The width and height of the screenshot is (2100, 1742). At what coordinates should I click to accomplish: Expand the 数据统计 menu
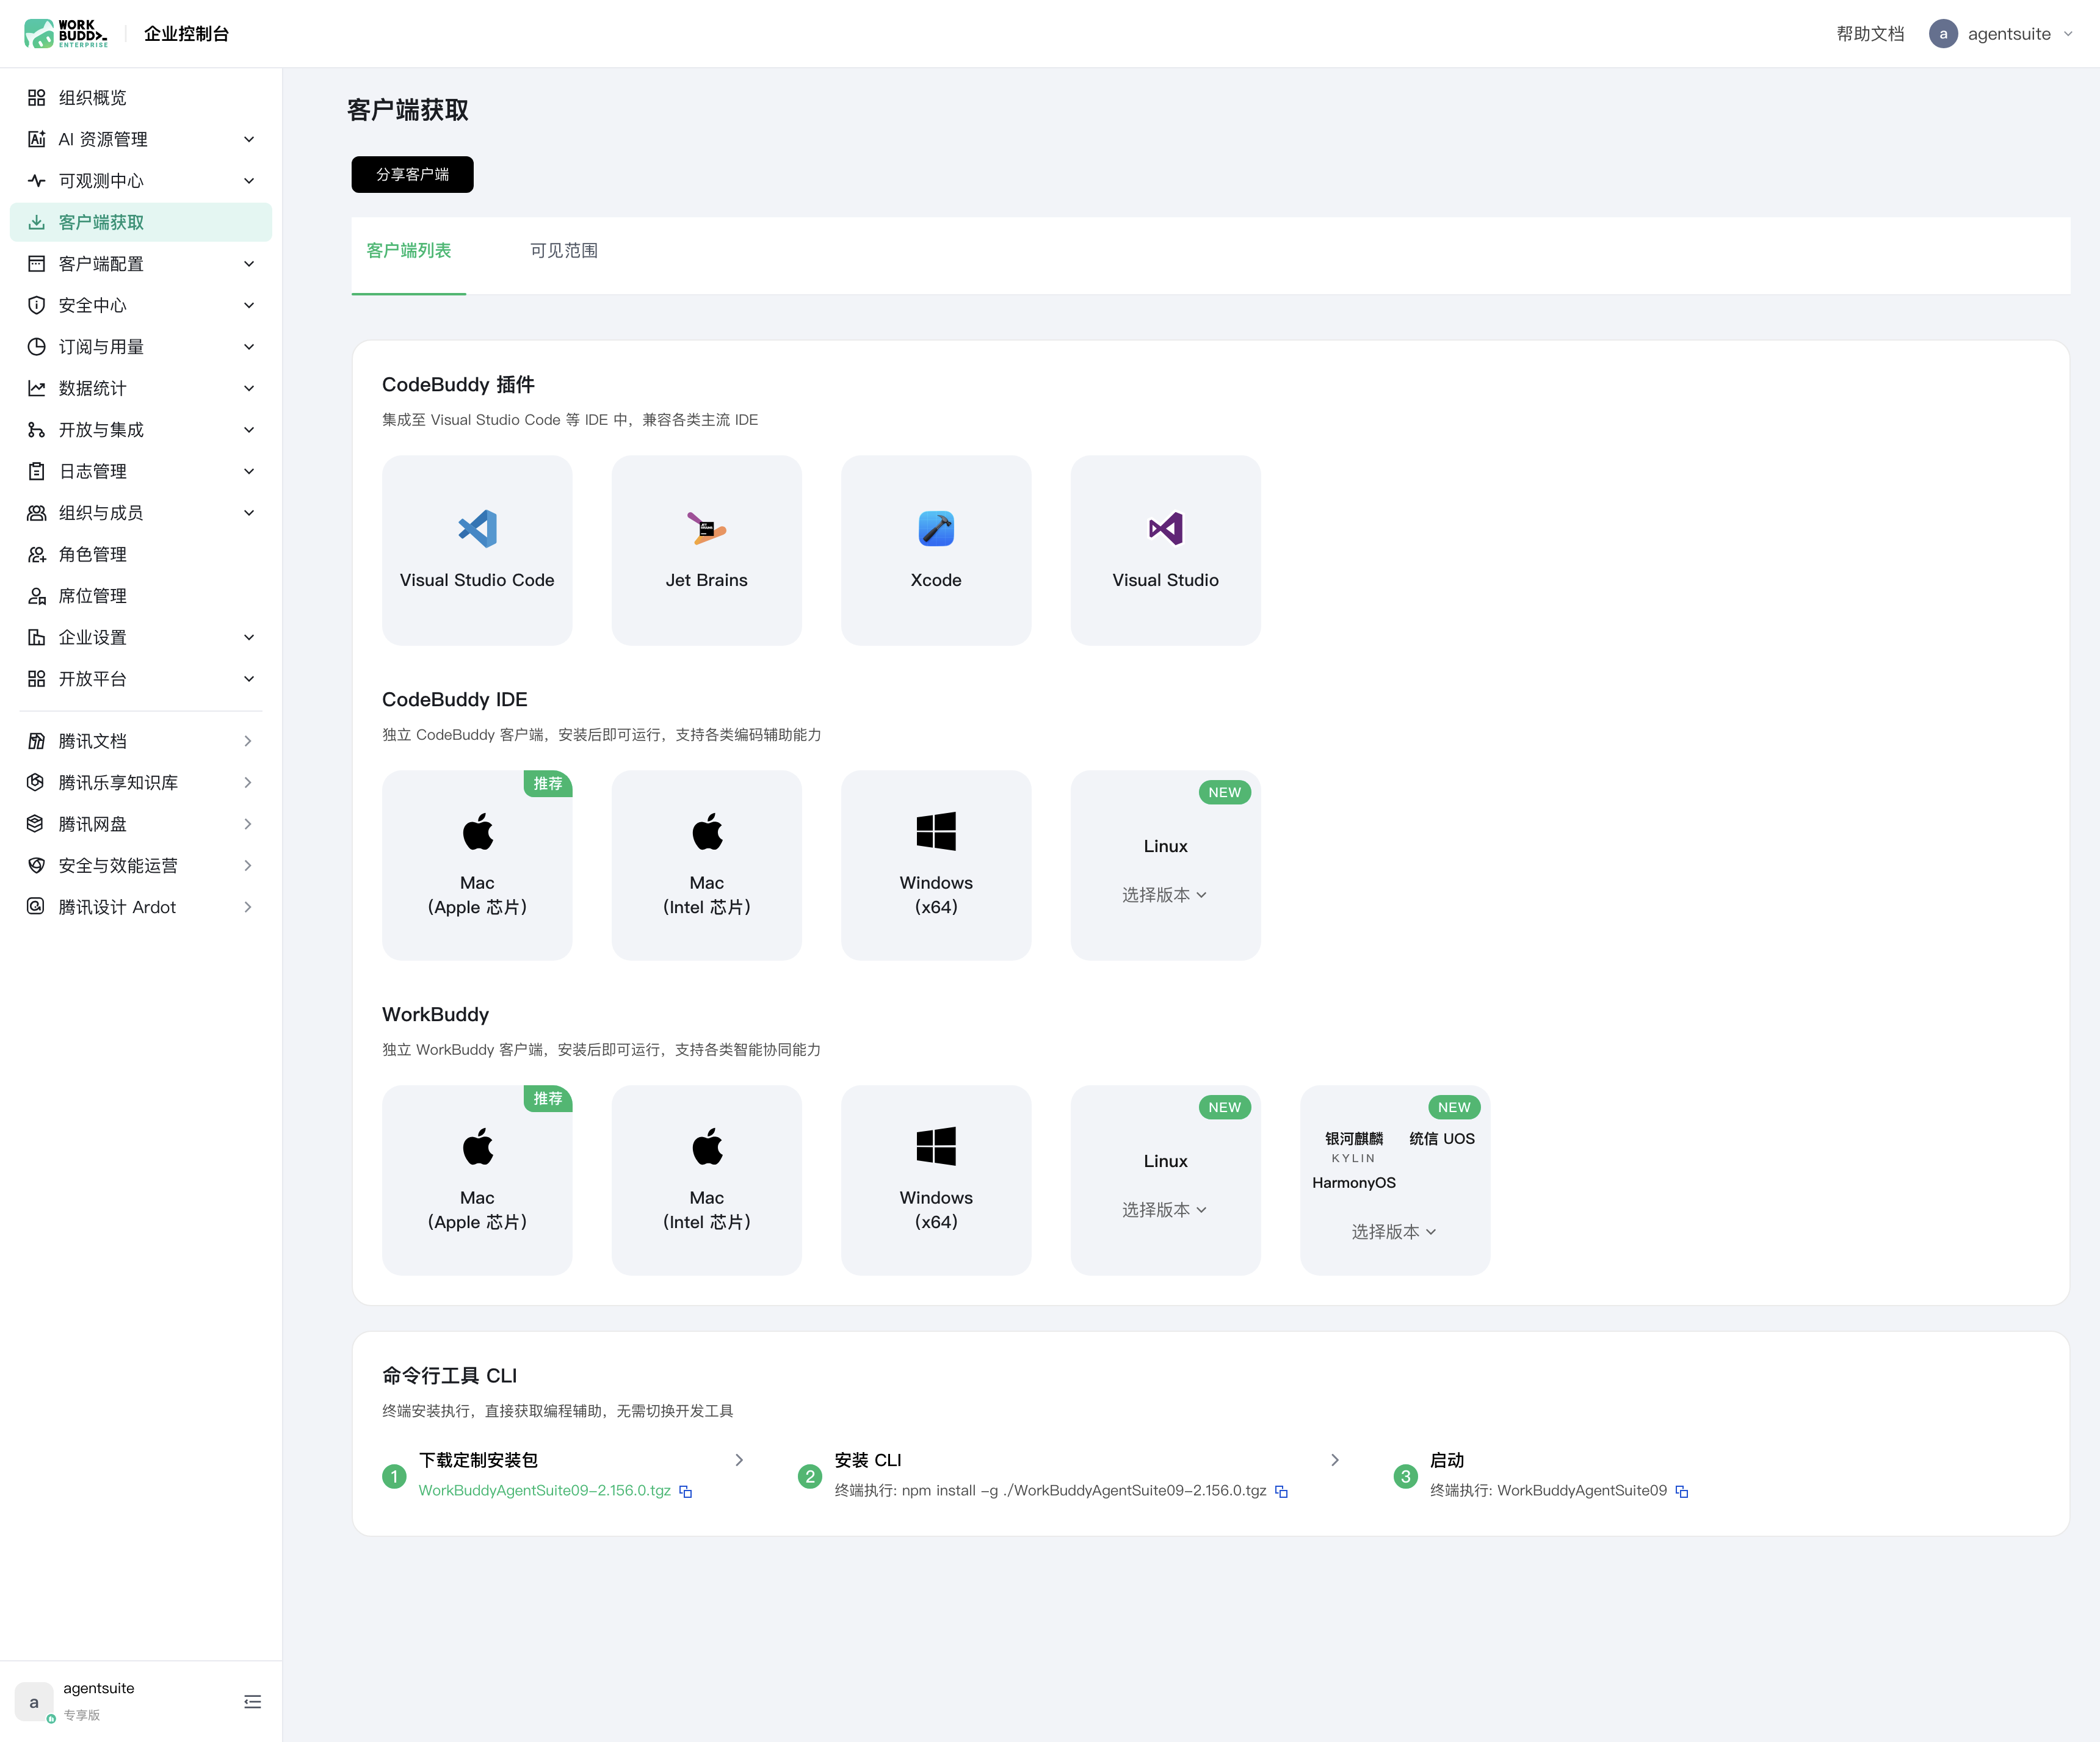pos(140,388)
